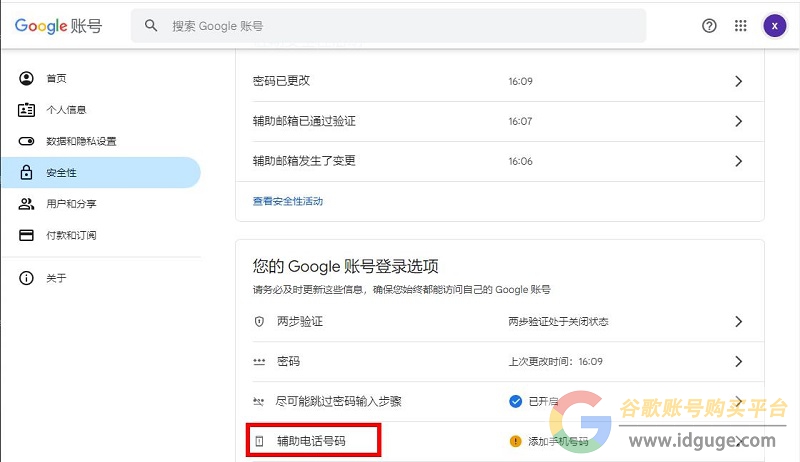
Task: Focus the 搜索 Google 账号 search field
Action: (388, 25)
